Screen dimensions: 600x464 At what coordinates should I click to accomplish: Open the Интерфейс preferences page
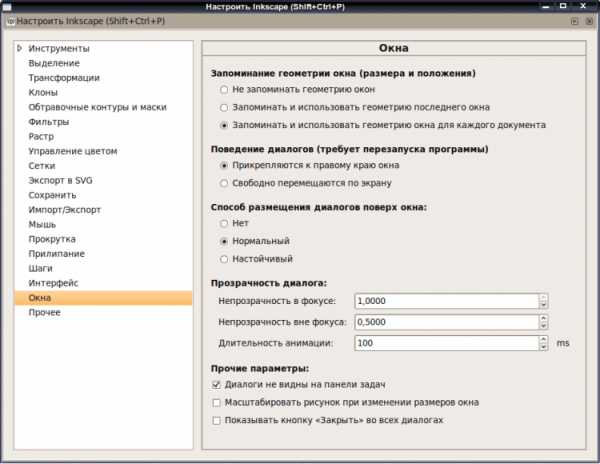point(53,283)
